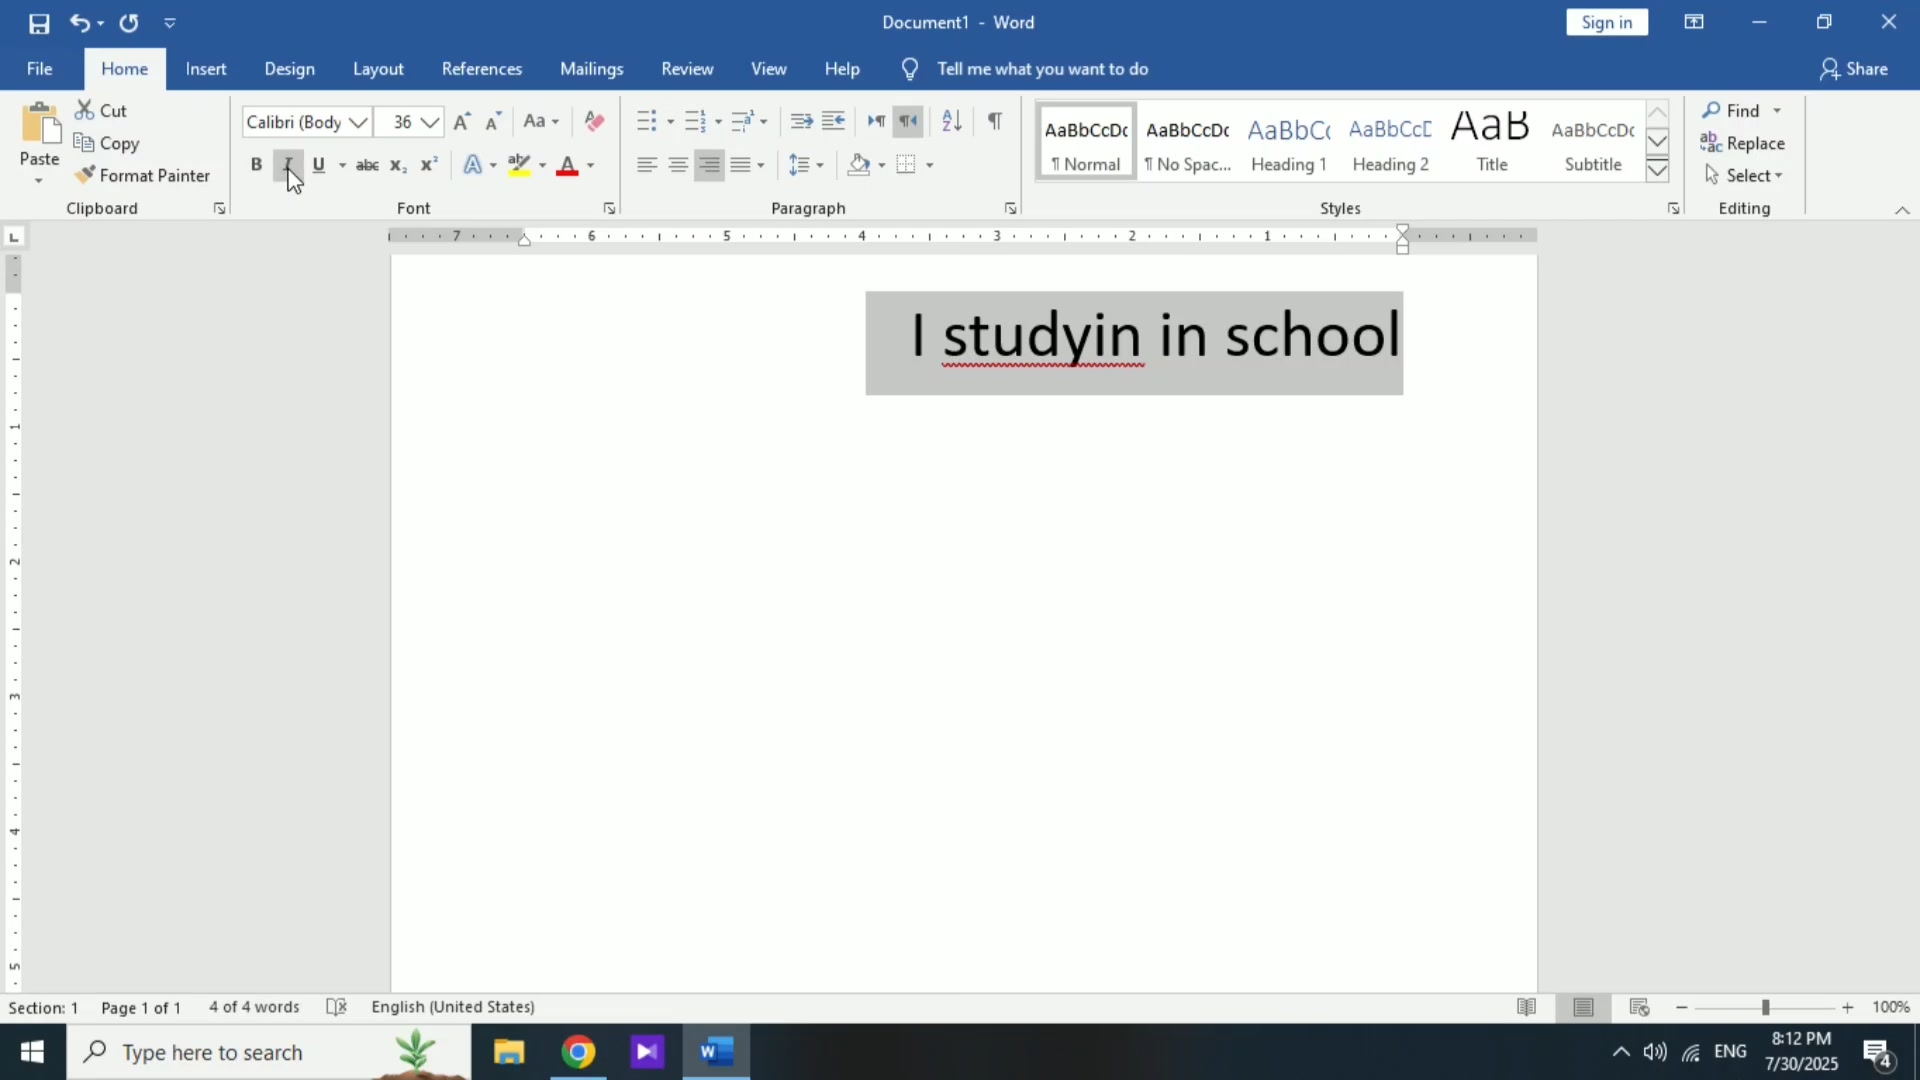This screenshot has width=1920, height=1080.
Task: Click the Superscript icon
Action: tap(429, 165)
